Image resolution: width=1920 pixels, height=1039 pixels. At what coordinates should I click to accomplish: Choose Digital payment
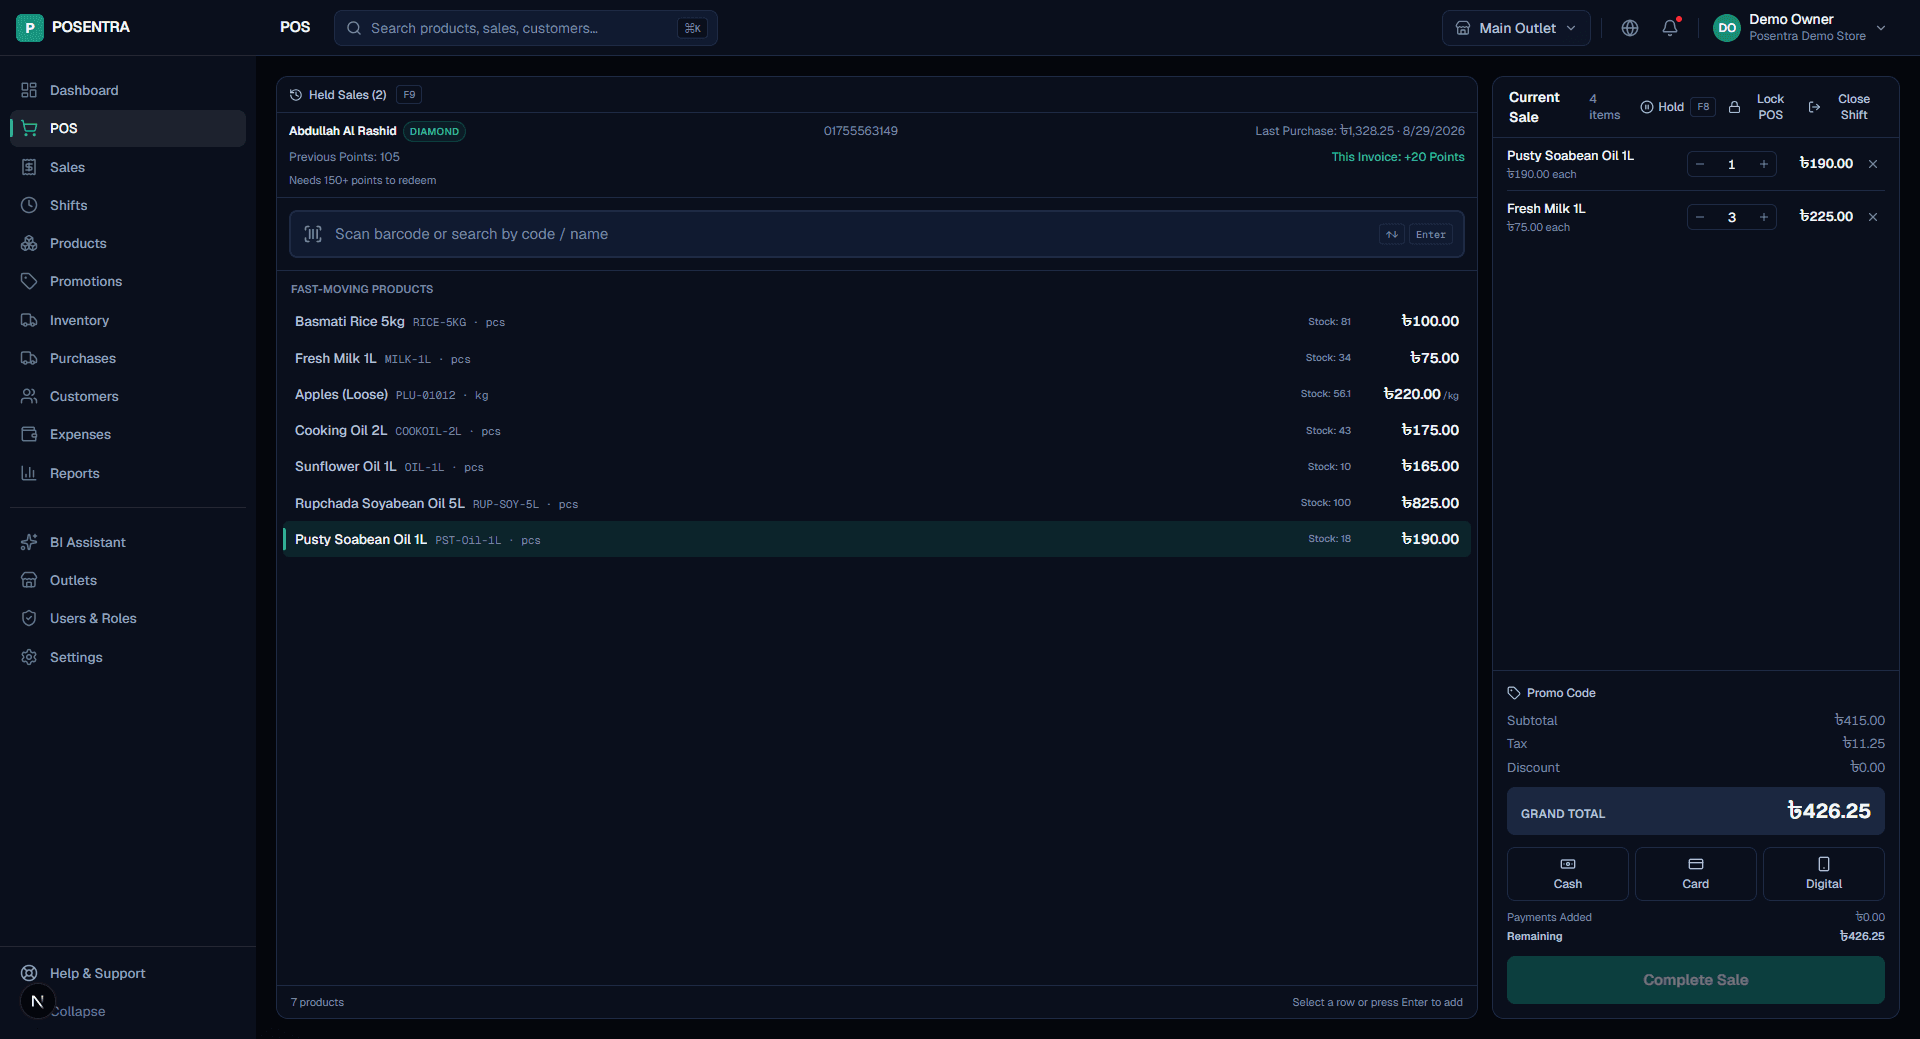pyautogui.click(x=1823, y=874)
